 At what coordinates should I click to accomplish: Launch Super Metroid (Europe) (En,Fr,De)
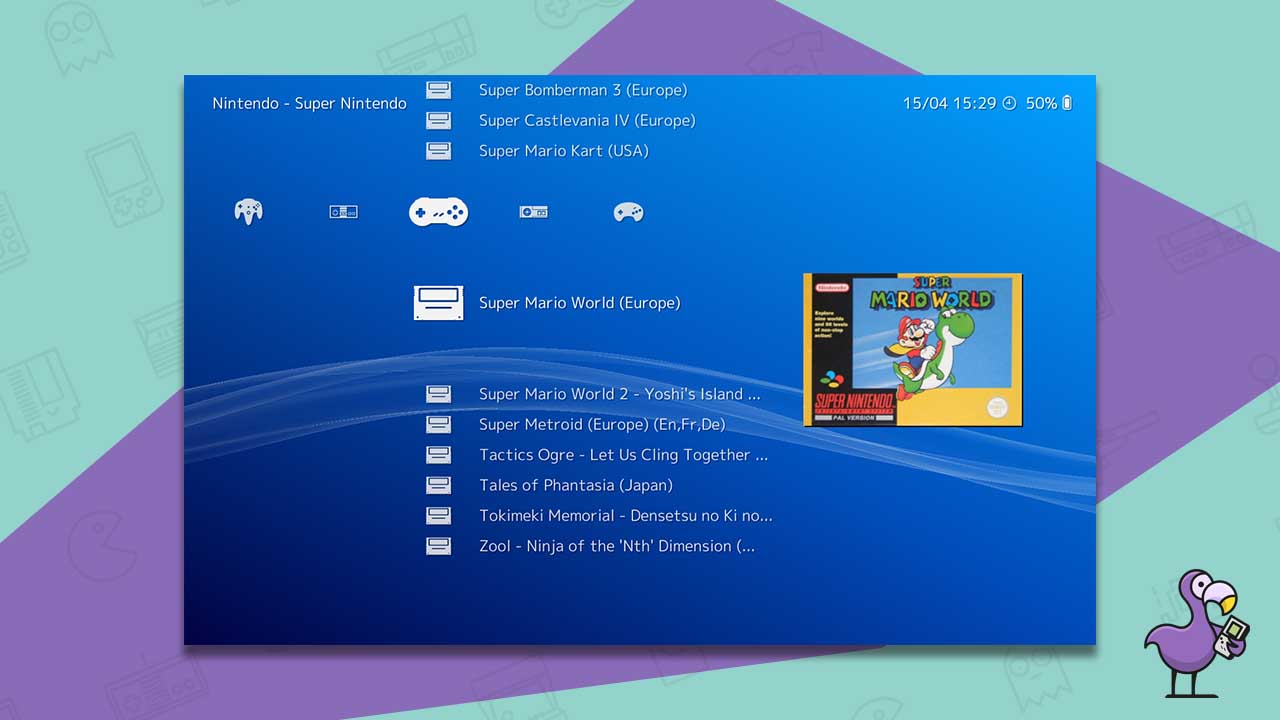pos(602,424)
